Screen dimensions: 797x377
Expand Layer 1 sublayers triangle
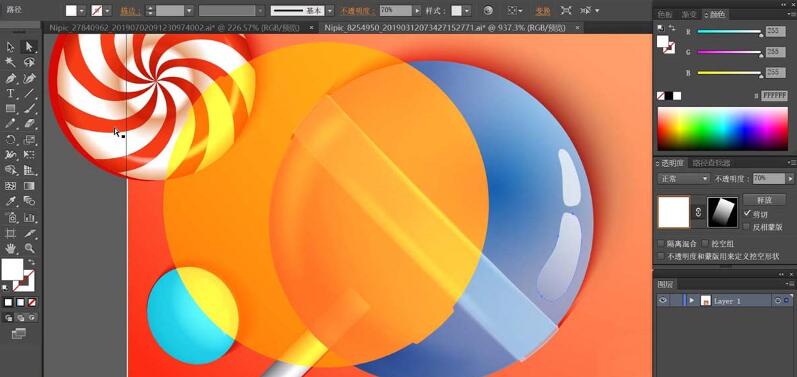tap(691, 301)
